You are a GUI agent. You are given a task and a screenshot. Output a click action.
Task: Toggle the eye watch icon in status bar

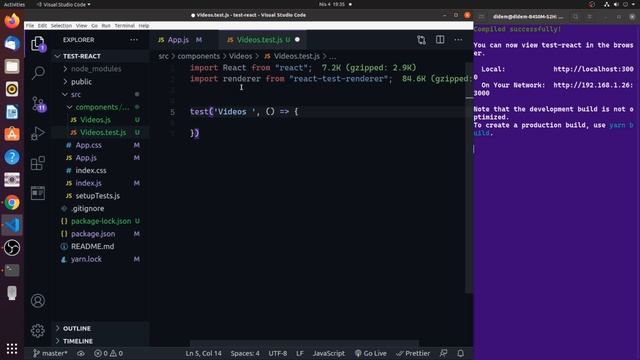[81, 353]
